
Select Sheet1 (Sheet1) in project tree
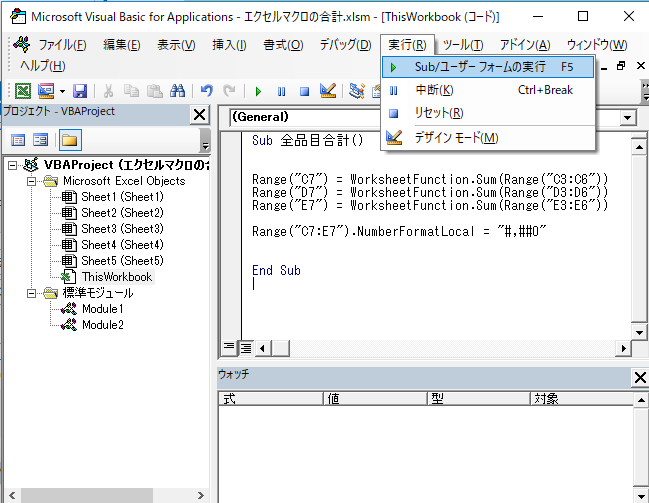[122, 197]
